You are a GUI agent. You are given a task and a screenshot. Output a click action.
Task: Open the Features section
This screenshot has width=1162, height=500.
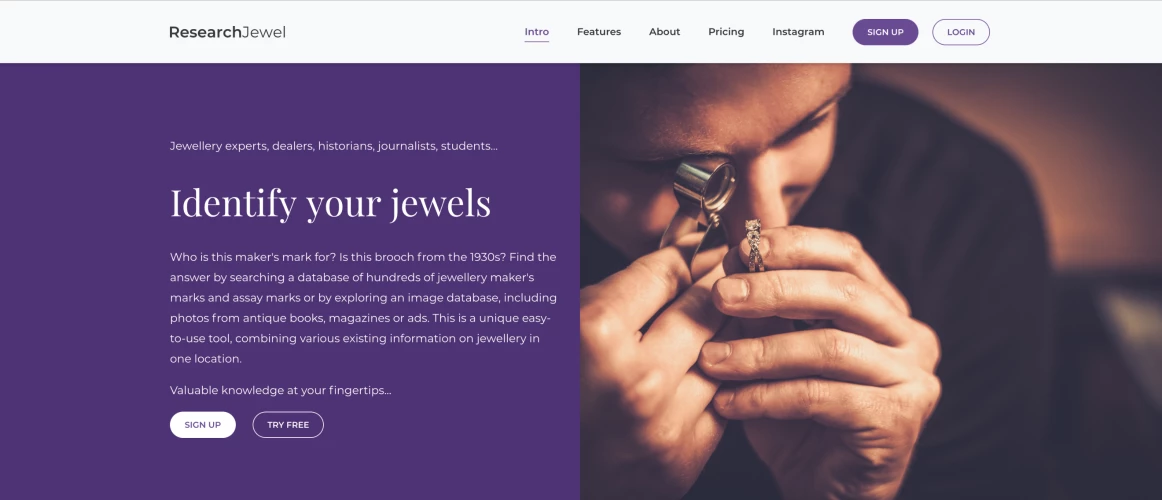pos(599,32)
